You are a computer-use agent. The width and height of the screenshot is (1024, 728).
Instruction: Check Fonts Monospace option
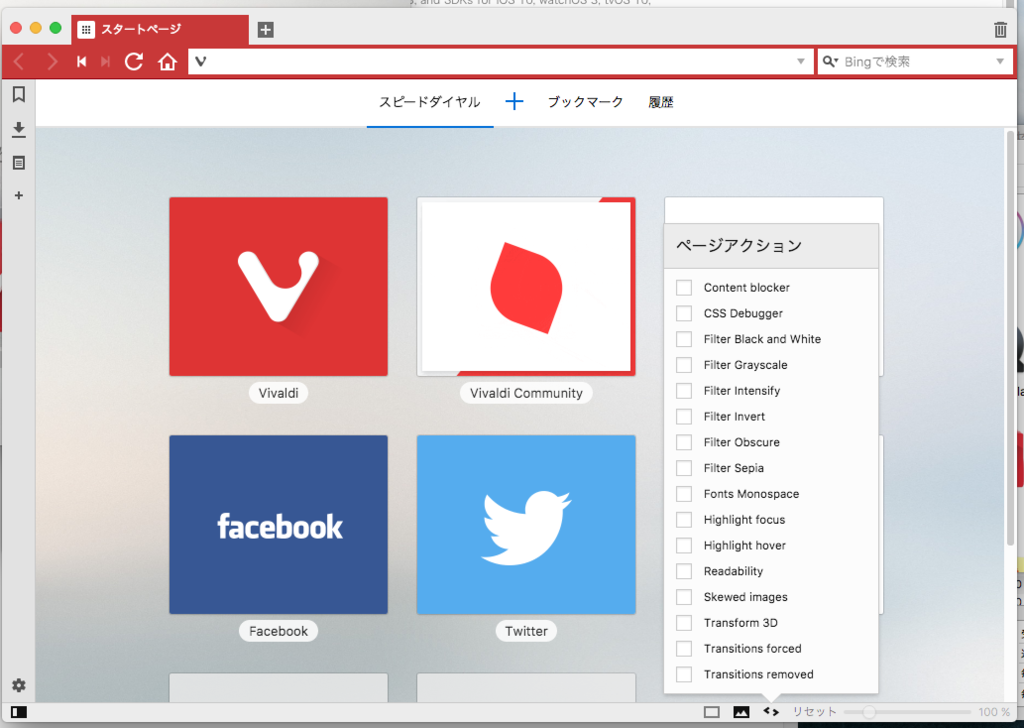(x=684, y=494)
